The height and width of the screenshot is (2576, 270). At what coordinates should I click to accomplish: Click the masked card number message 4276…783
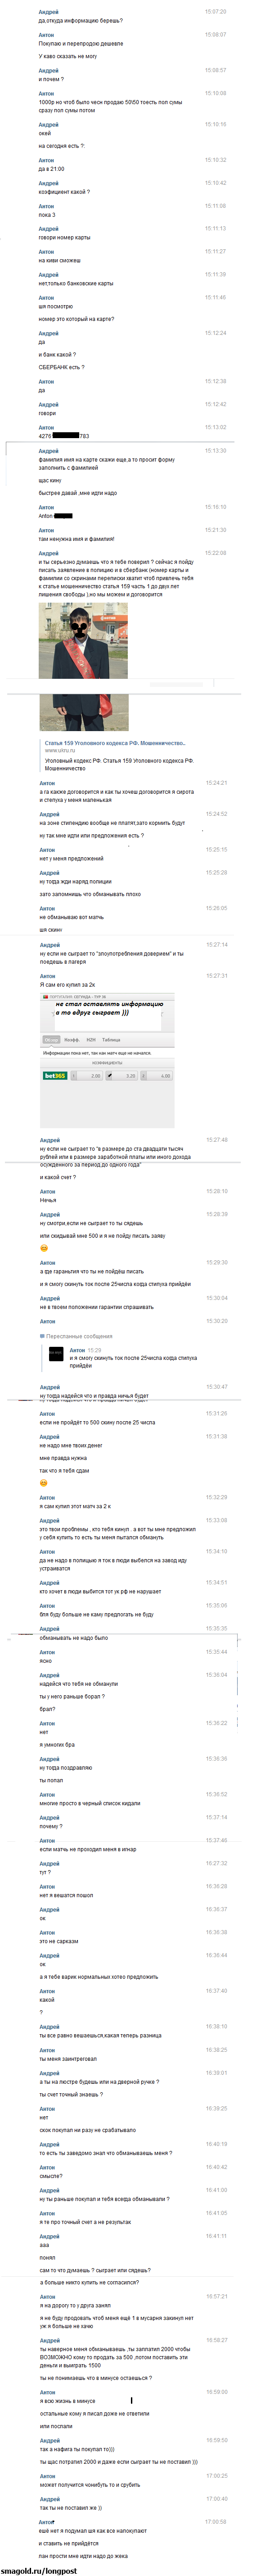64,436
